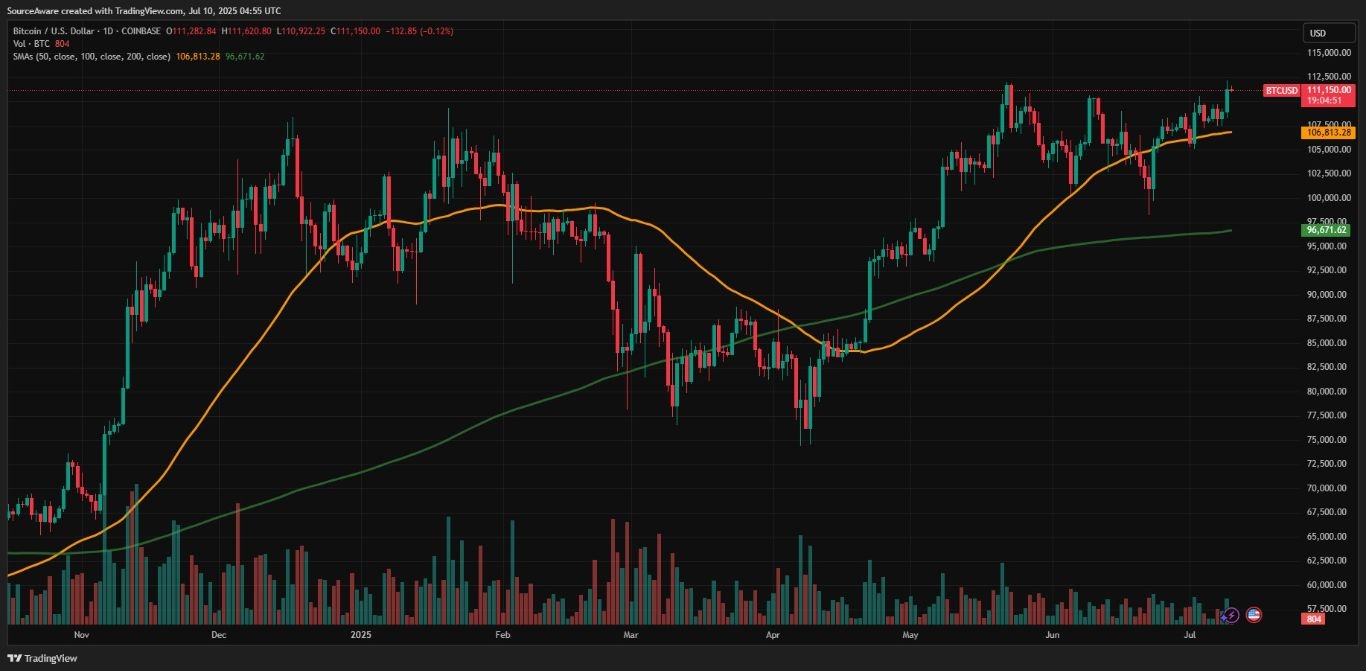Click the SMAs (50, 100, 200) legend entry
The width and height of the screenshot is (1366, 671).
point(90,58)
